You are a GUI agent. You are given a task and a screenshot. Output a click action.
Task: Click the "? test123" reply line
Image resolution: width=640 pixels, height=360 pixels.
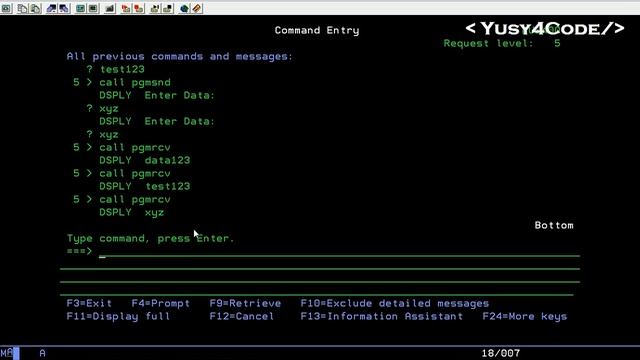[116, 69]
